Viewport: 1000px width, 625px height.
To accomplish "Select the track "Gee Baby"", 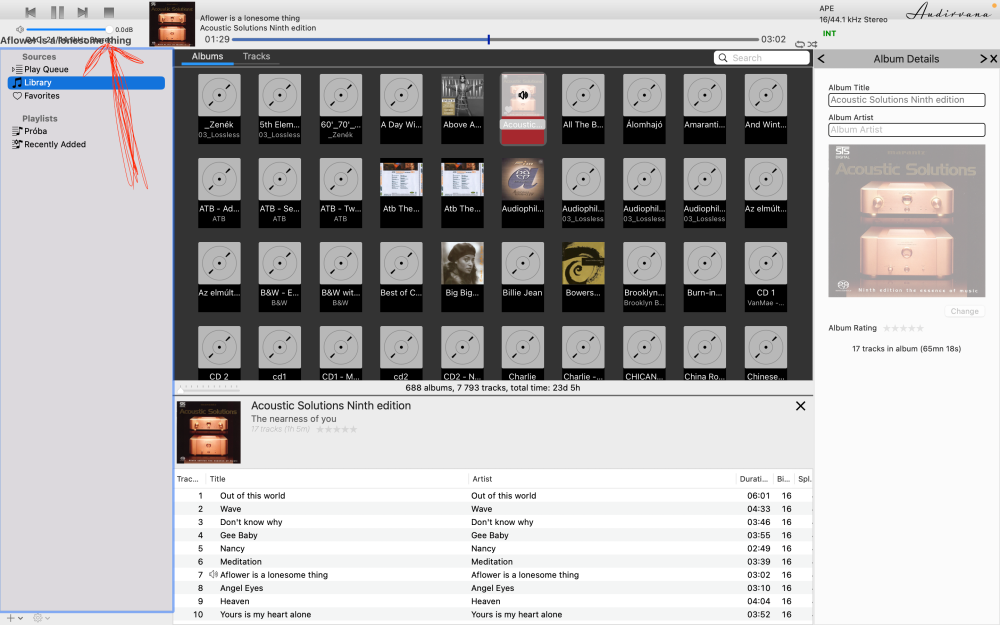I will point(494,536).
